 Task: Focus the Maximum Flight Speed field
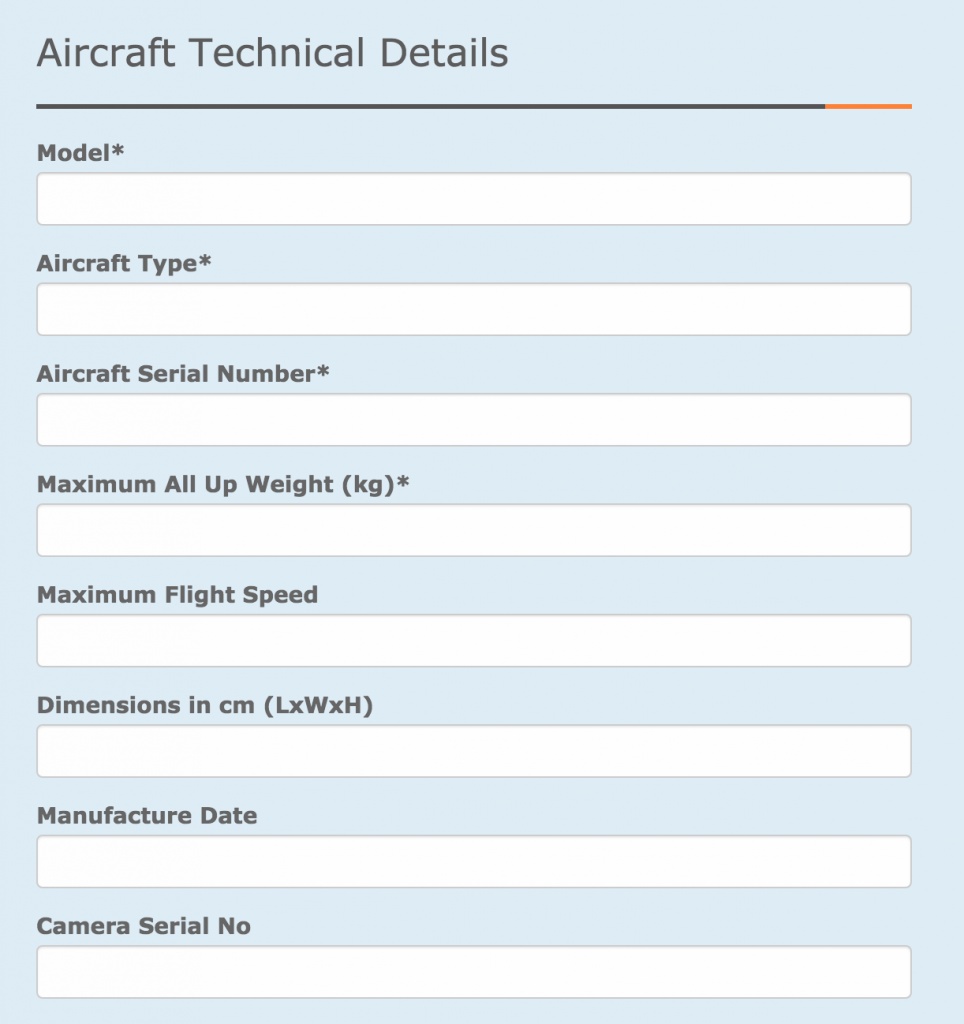coord(473,641)
